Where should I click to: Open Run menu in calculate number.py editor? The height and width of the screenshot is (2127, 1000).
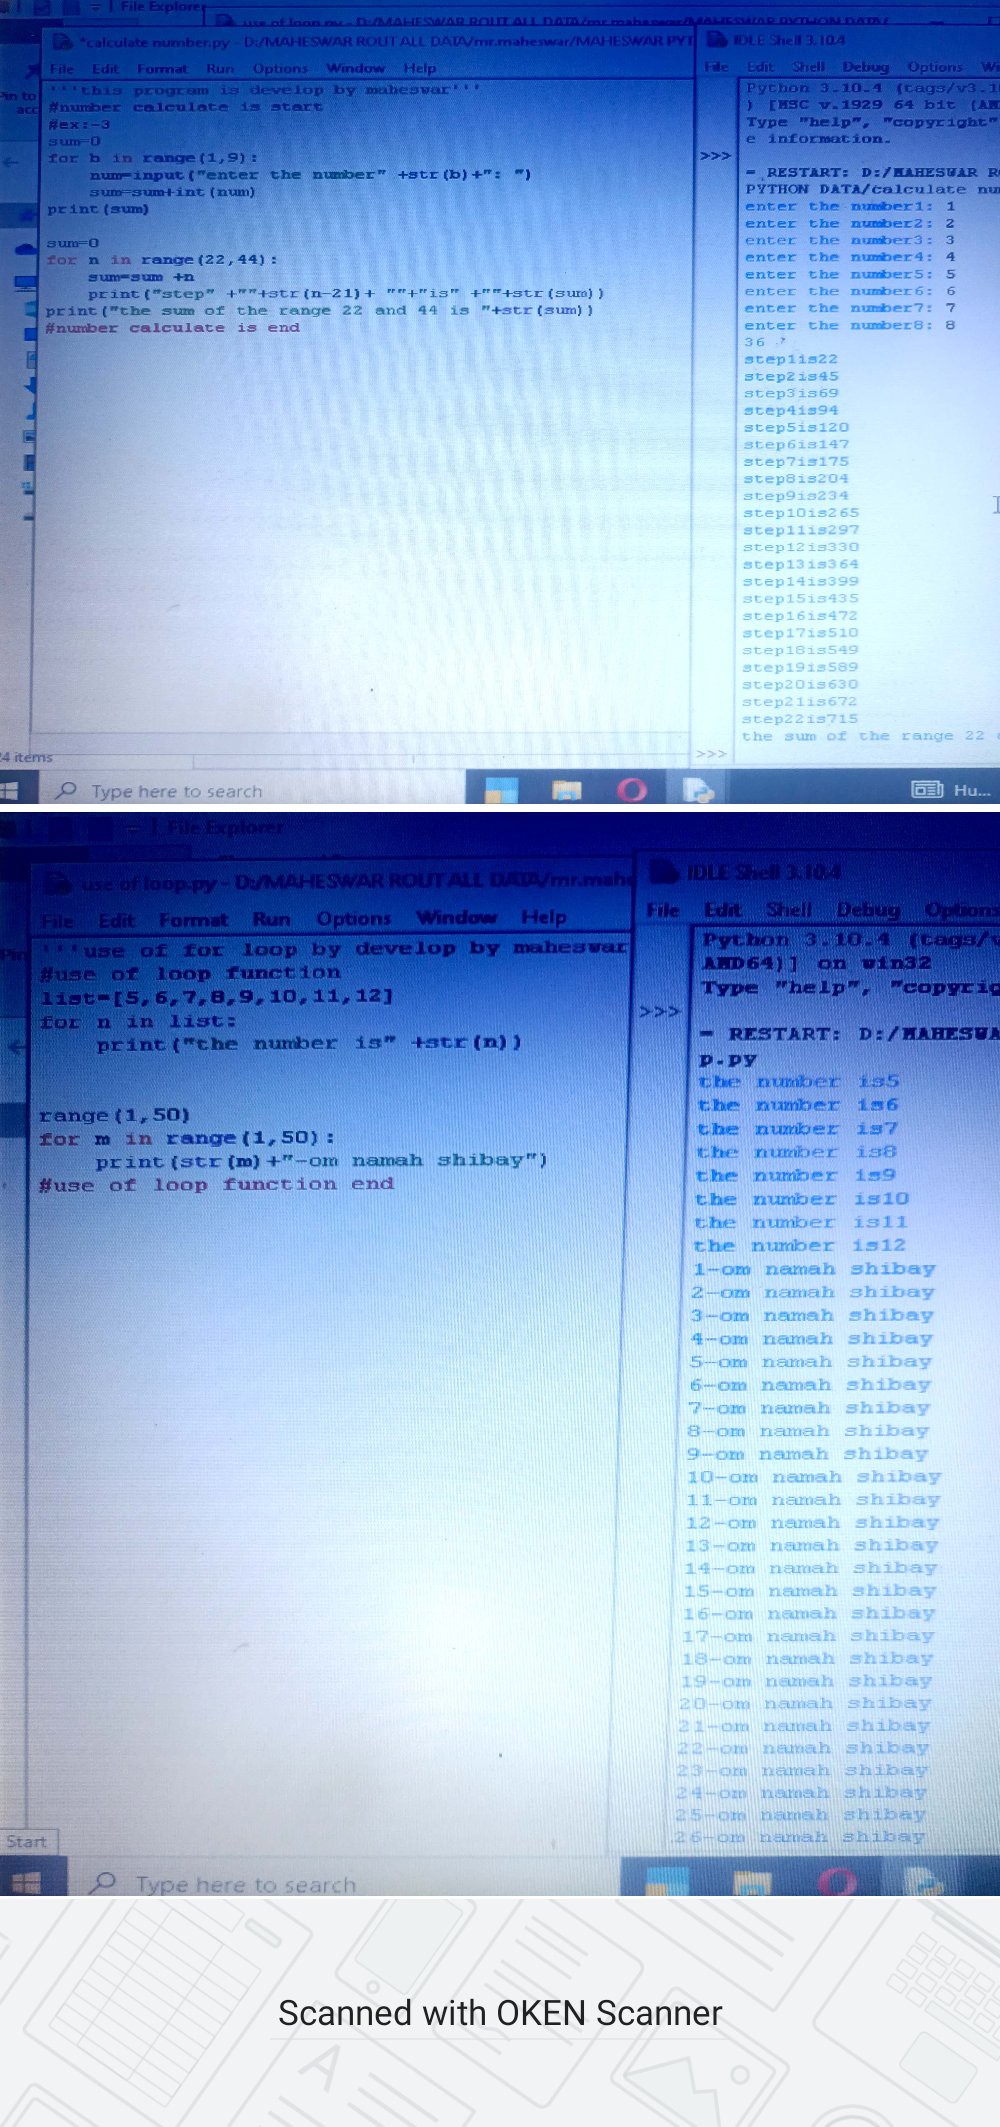(x=220, y=69)
